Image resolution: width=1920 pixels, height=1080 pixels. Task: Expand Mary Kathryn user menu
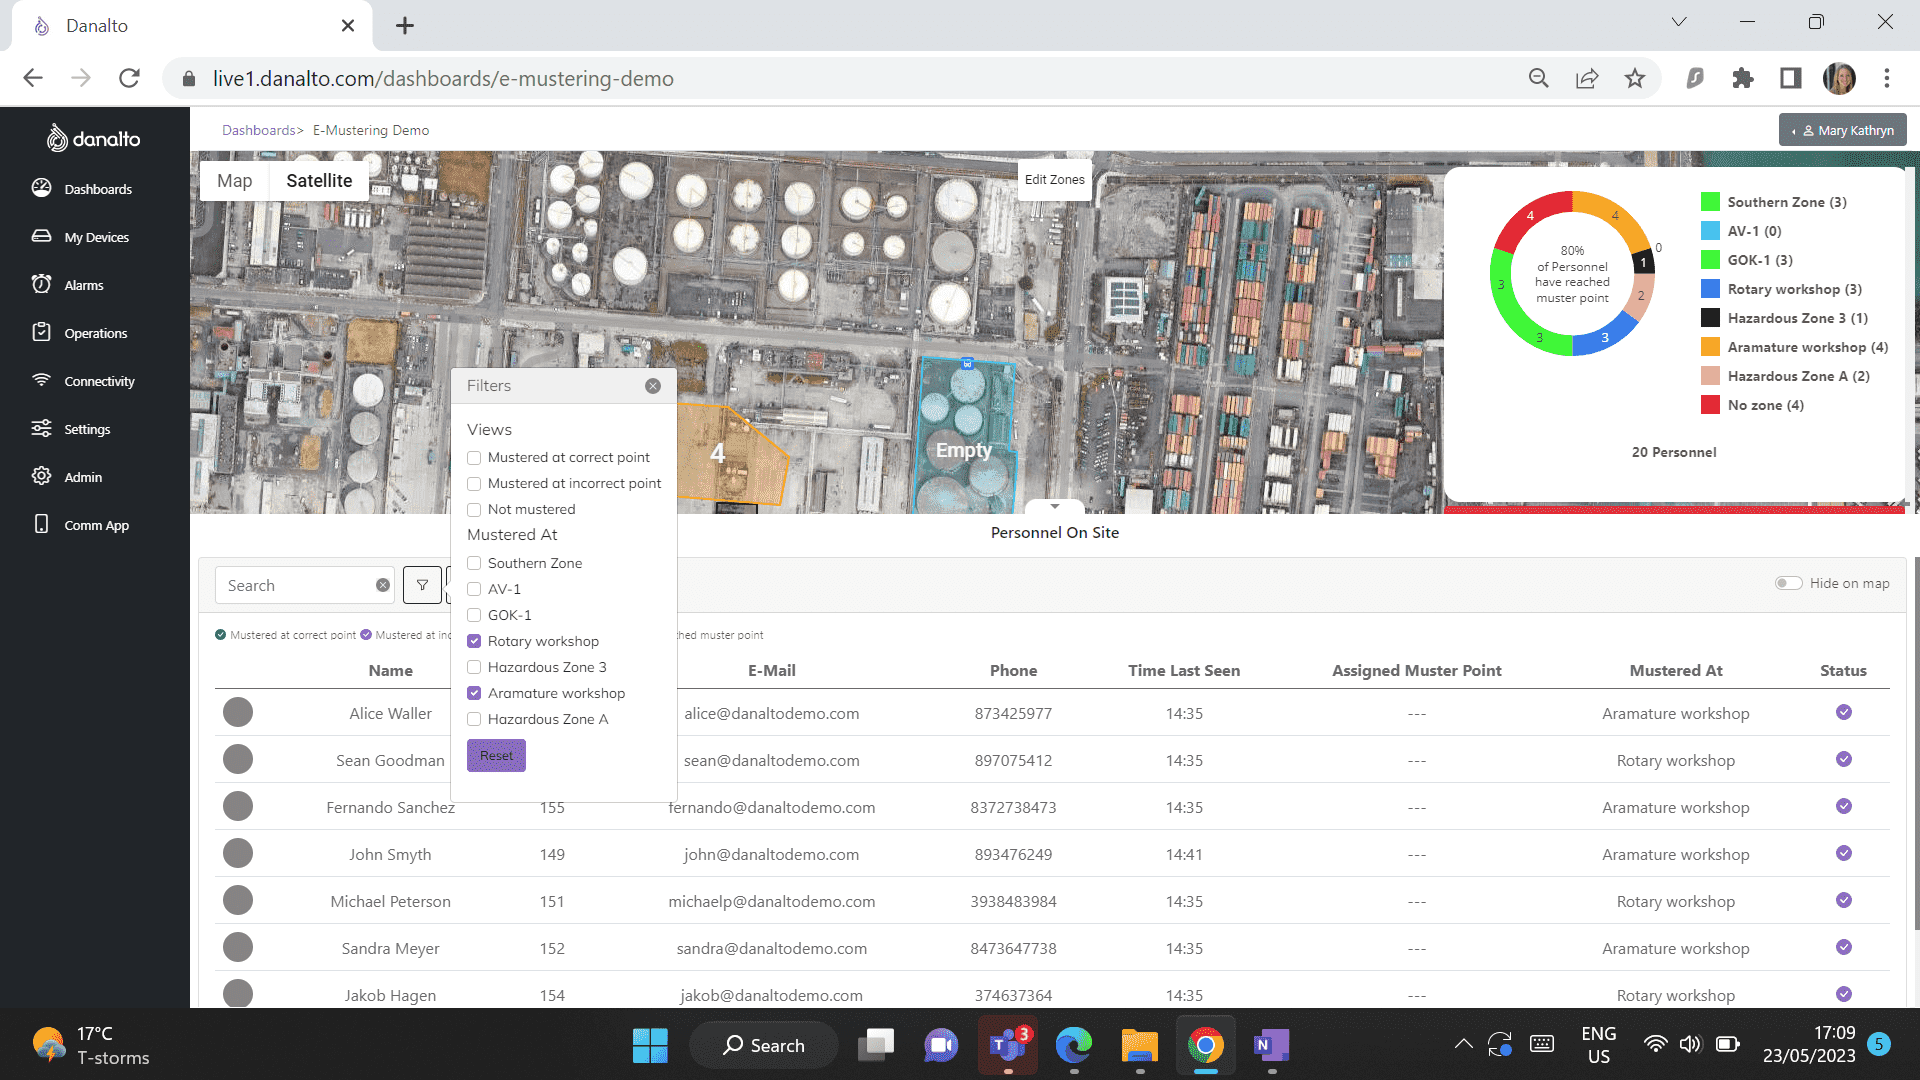tap(1842, 130)
